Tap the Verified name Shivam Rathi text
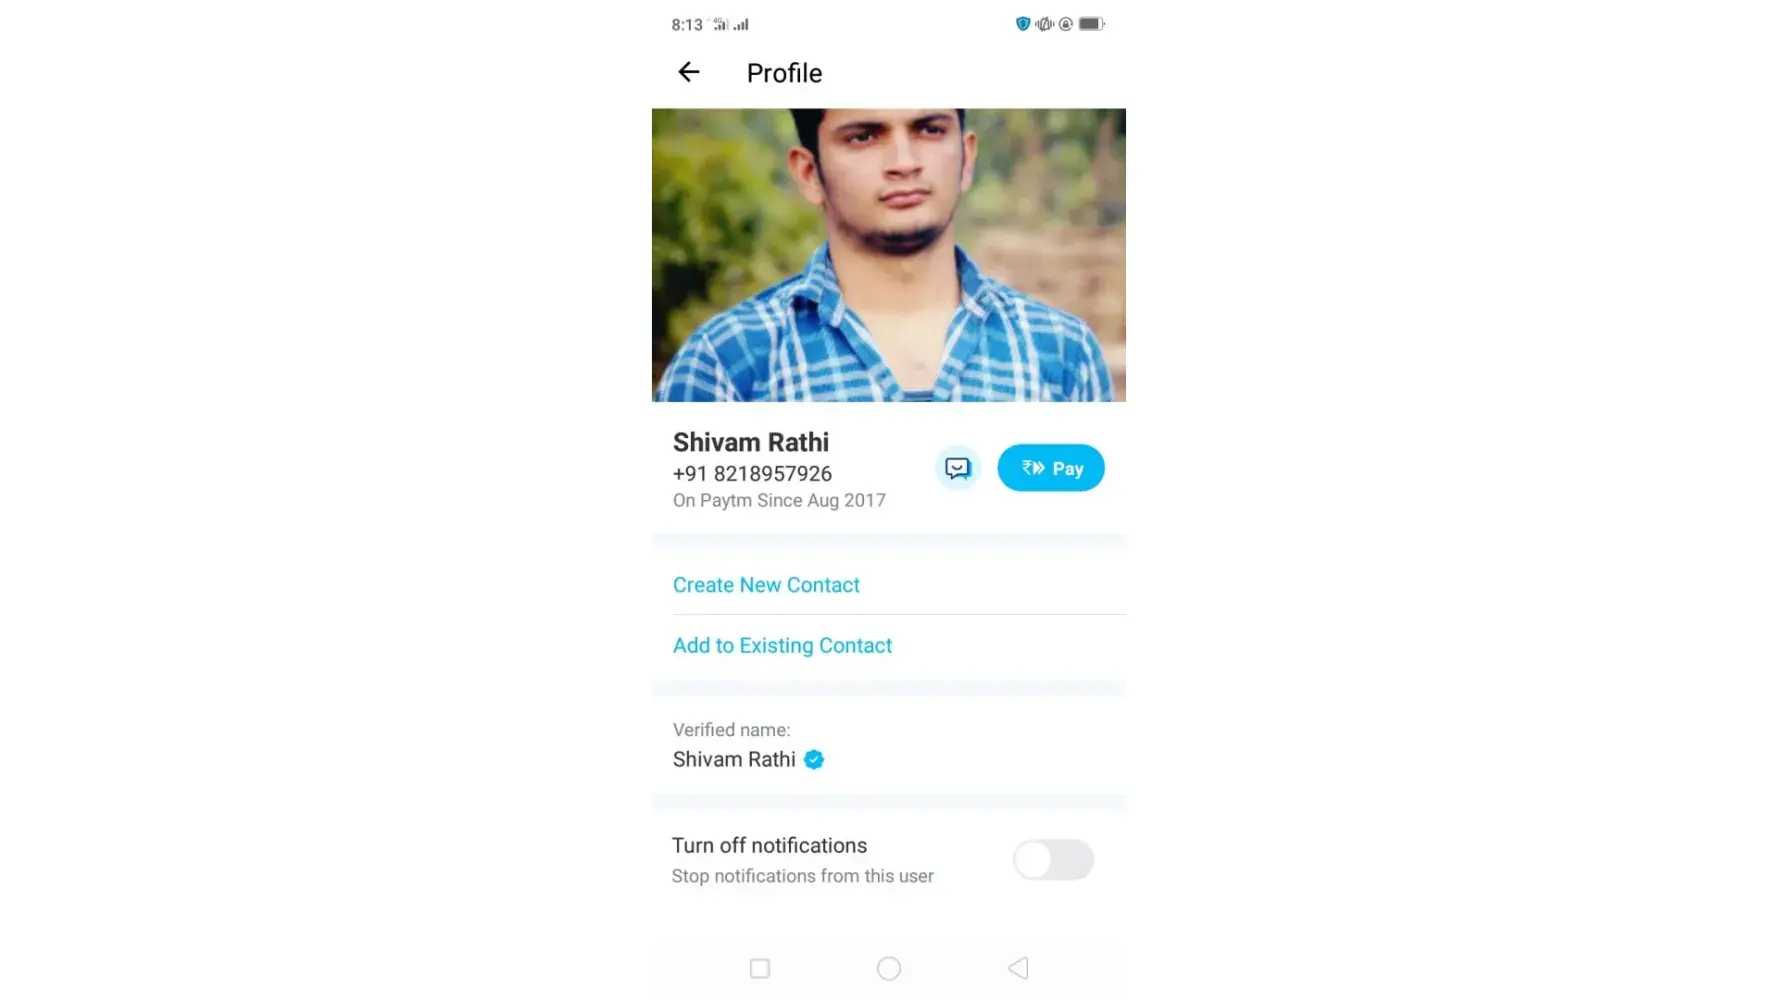This screenshot has height=1000, width=1778. (734, 760)
